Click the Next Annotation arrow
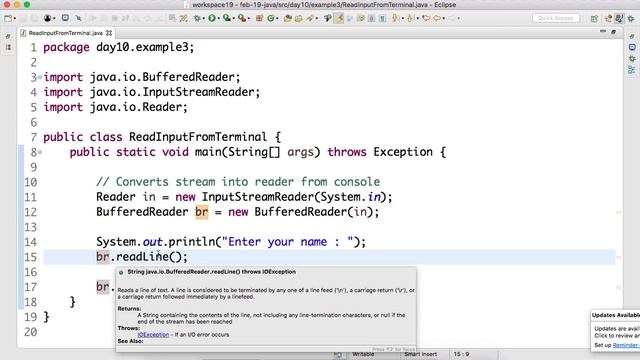Viewport: 640px width, 360px height. coord(395,18)
